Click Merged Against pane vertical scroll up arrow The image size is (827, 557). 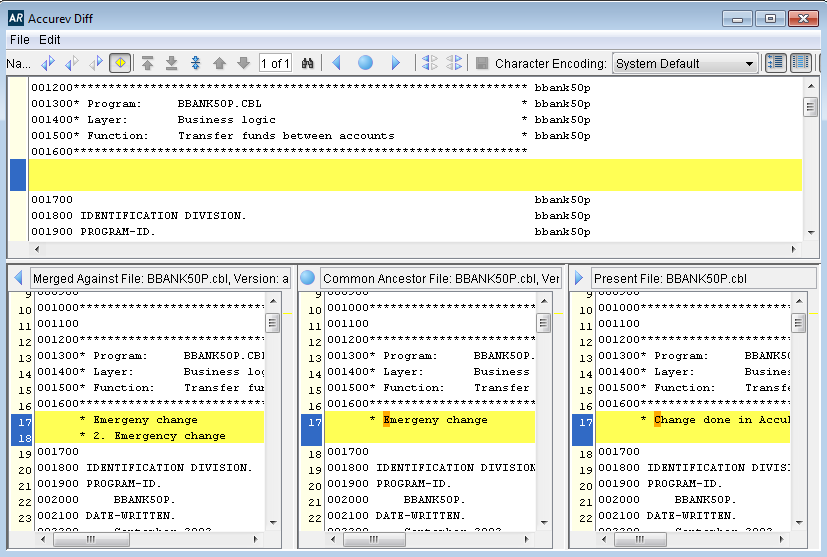click(273, 301)
